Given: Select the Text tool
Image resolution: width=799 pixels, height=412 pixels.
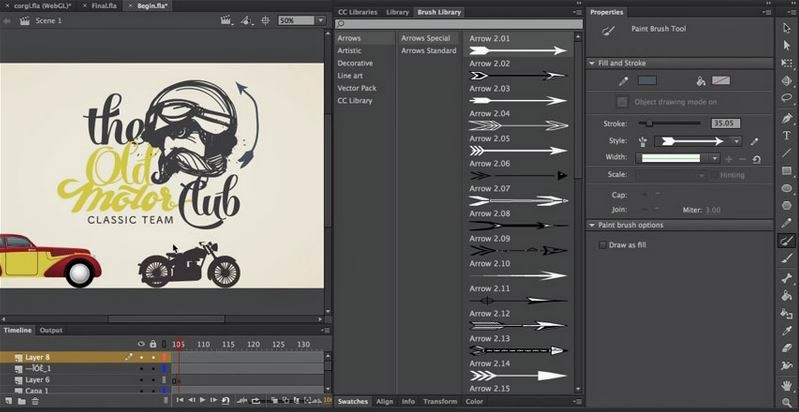Looking at the screenshot, I should pyautogui.click(x=787, y=135).
